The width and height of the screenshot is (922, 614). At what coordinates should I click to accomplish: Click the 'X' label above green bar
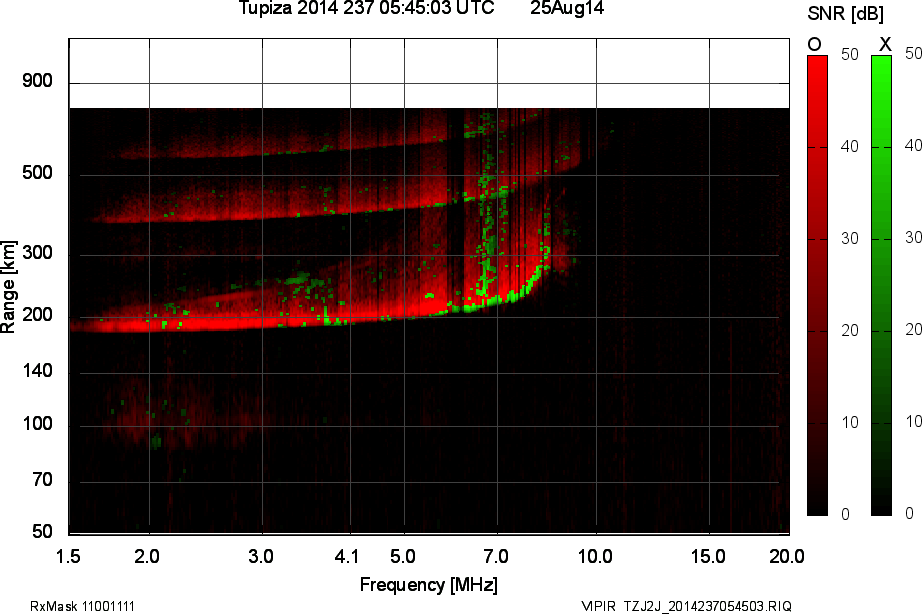(x=884, y=44)
